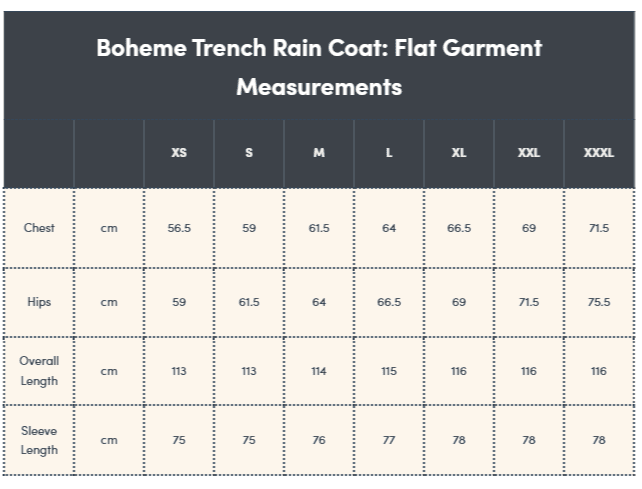The height and width of the screenshot is (489, 642).
Task: Select the XL size column header
Action: coord(459,153)
